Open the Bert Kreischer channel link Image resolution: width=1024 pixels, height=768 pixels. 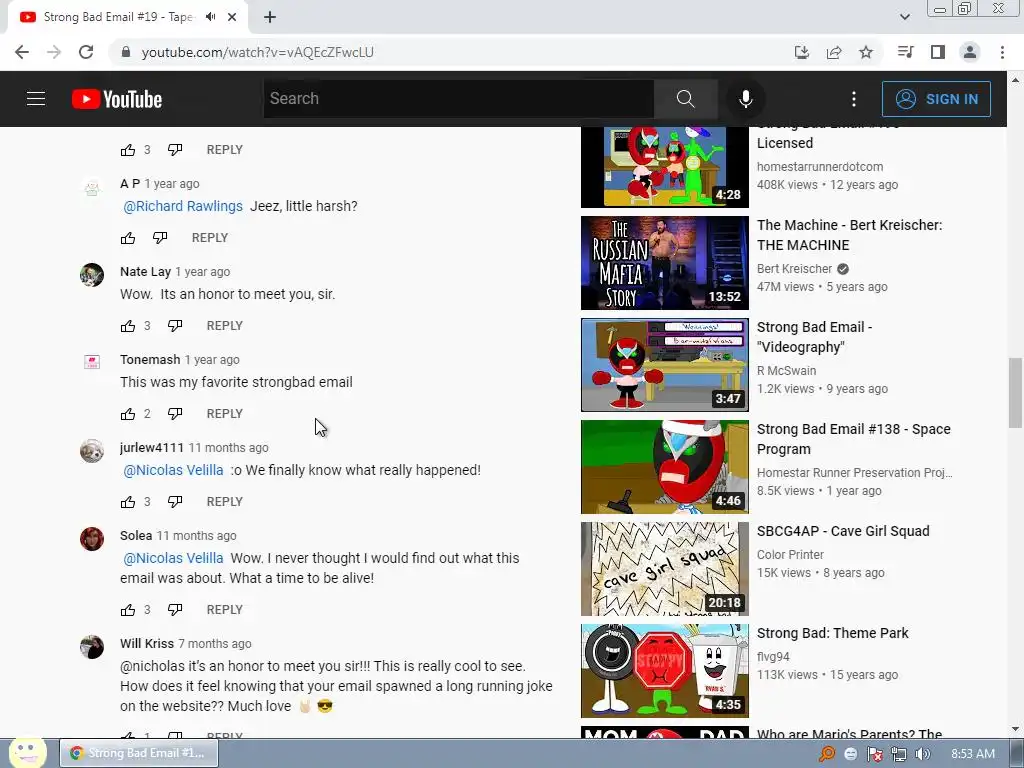pyautogui.click(x=794, y=269)
